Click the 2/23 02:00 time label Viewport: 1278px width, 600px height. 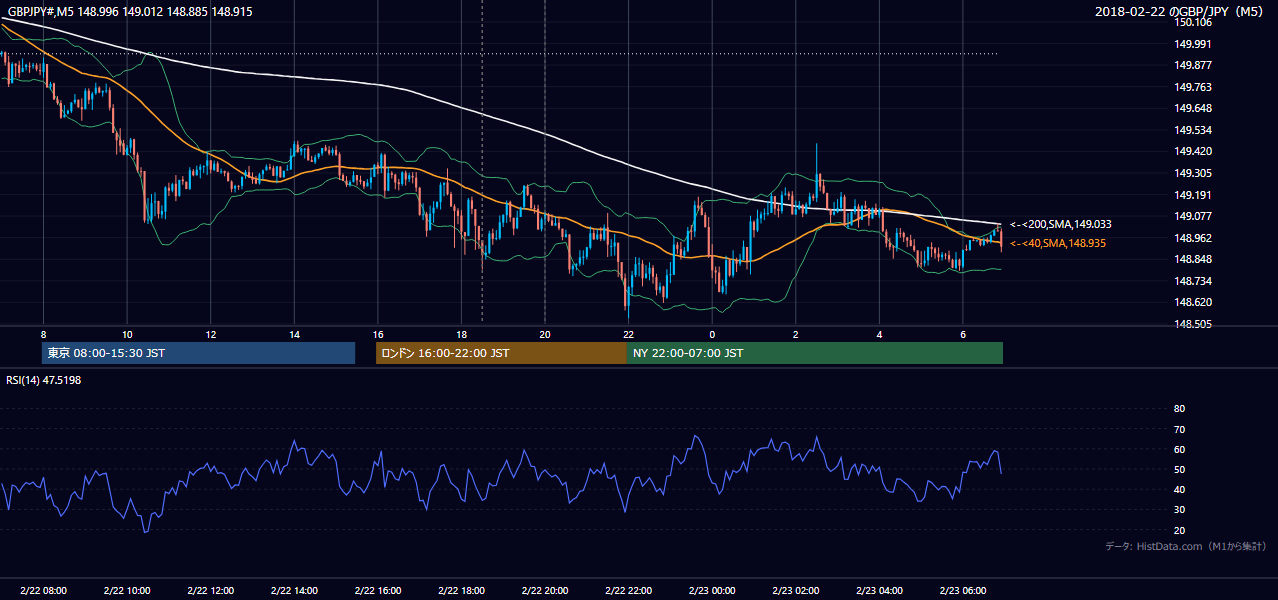(796, 591)
